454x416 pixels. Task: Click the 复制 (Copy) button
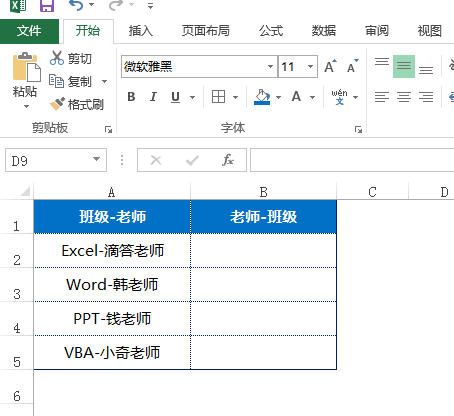(x=71, y=81)
